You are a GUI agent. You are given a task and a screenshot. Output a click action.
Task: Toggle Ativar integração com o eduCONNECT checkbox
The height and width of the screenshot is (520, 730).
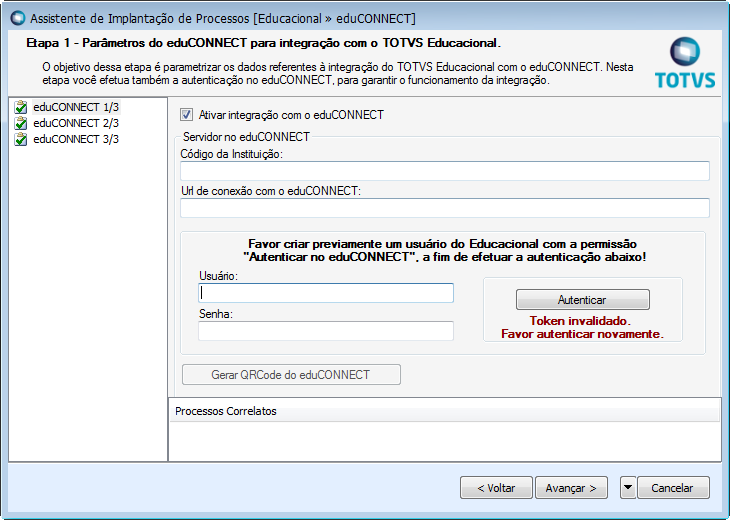click(x=187, y=115)
